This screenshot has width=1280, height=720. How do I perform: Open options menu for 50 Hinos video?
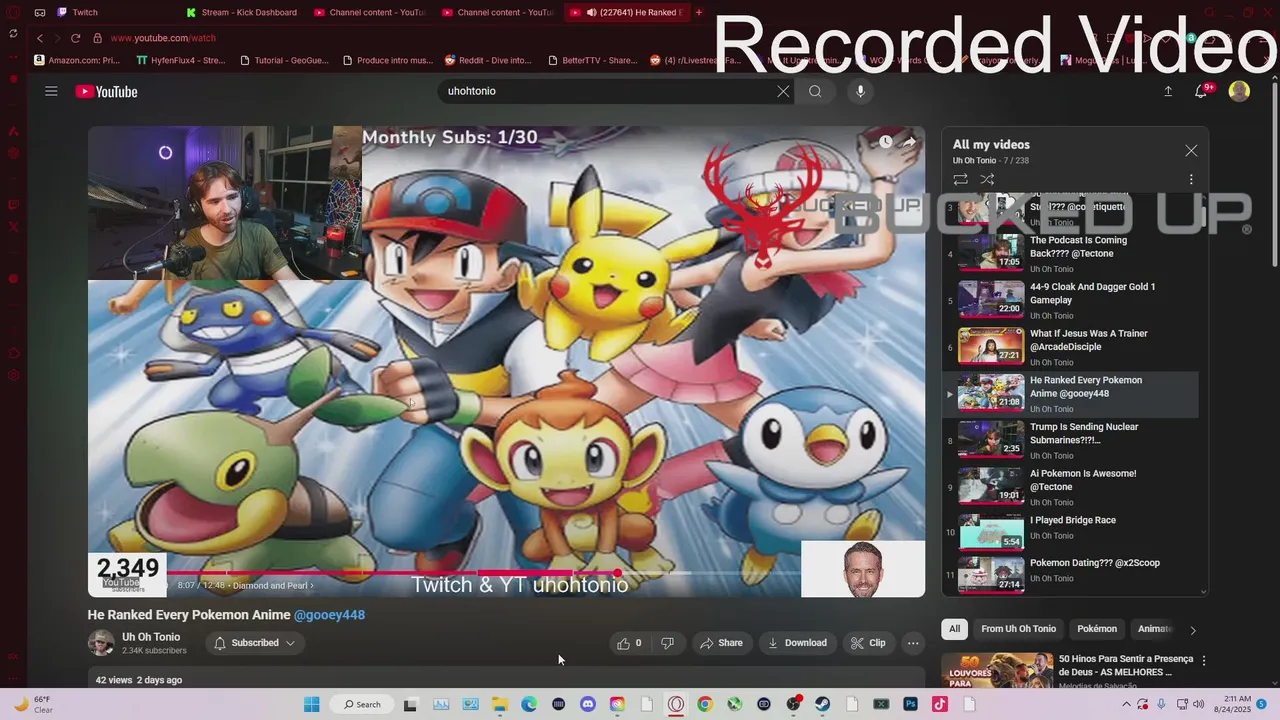[1204, 661]
